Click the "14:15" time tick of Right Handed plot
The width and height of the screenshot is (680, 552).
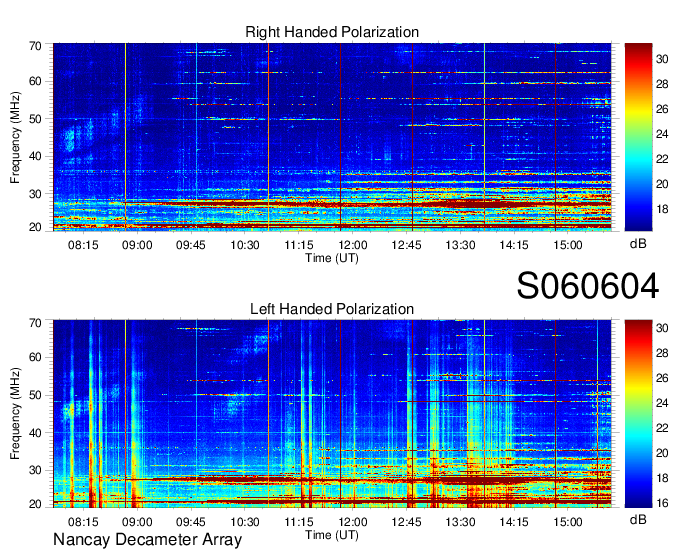514,245
